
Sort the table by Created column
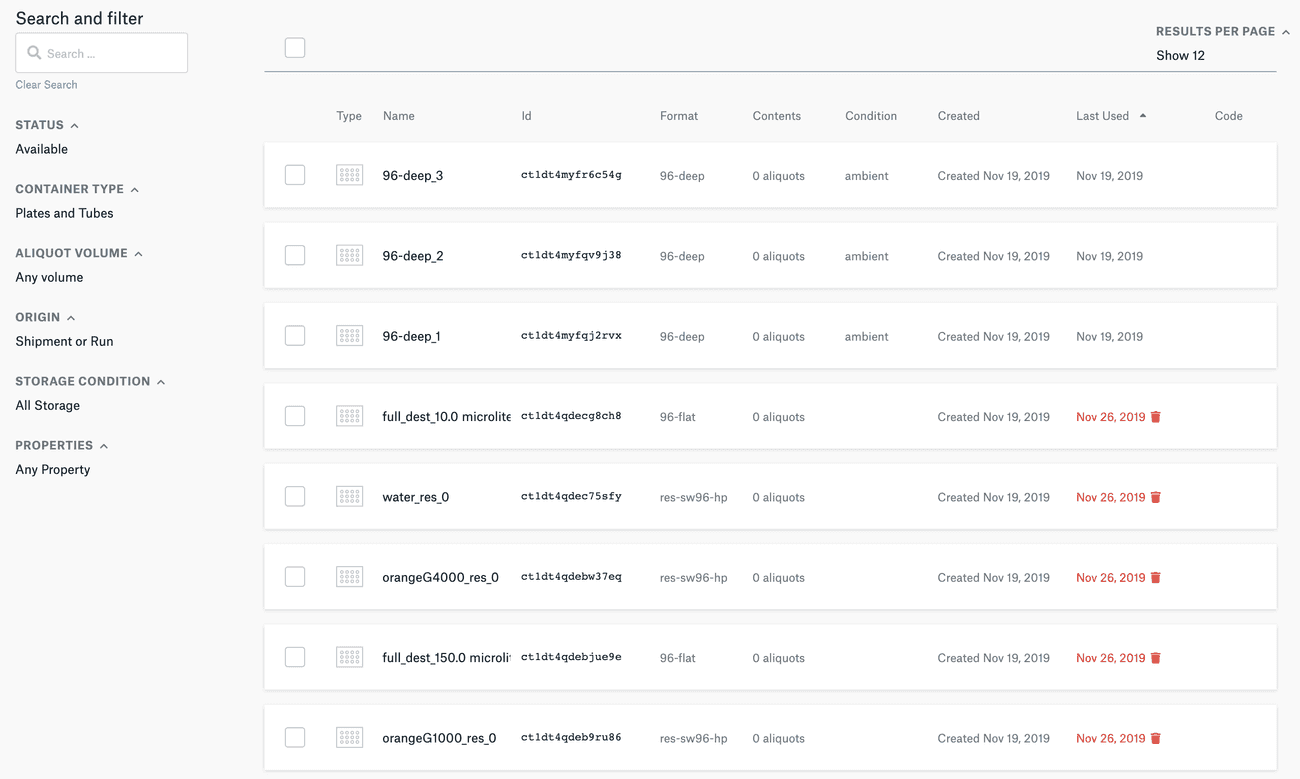pyautogui.click(x=958, y=116)
